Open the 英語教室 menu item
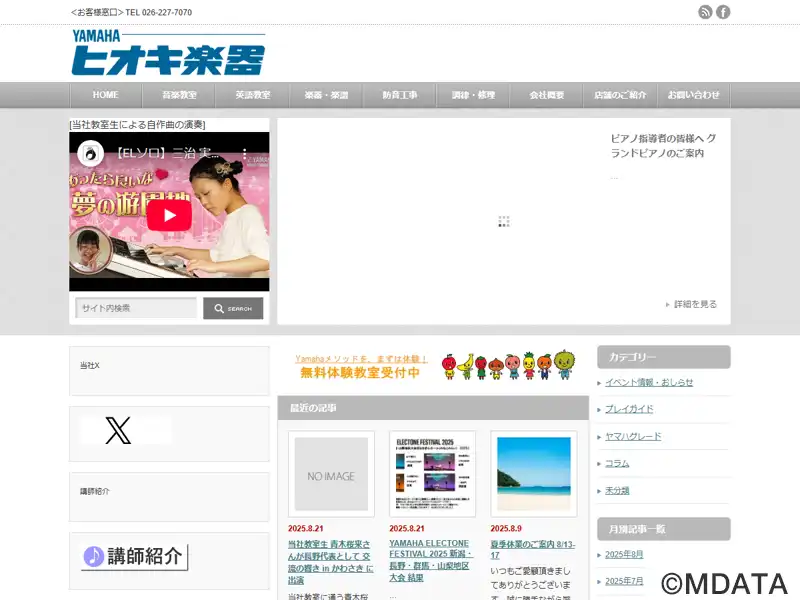Screen dimensions: 800x600 click(253, 95)
